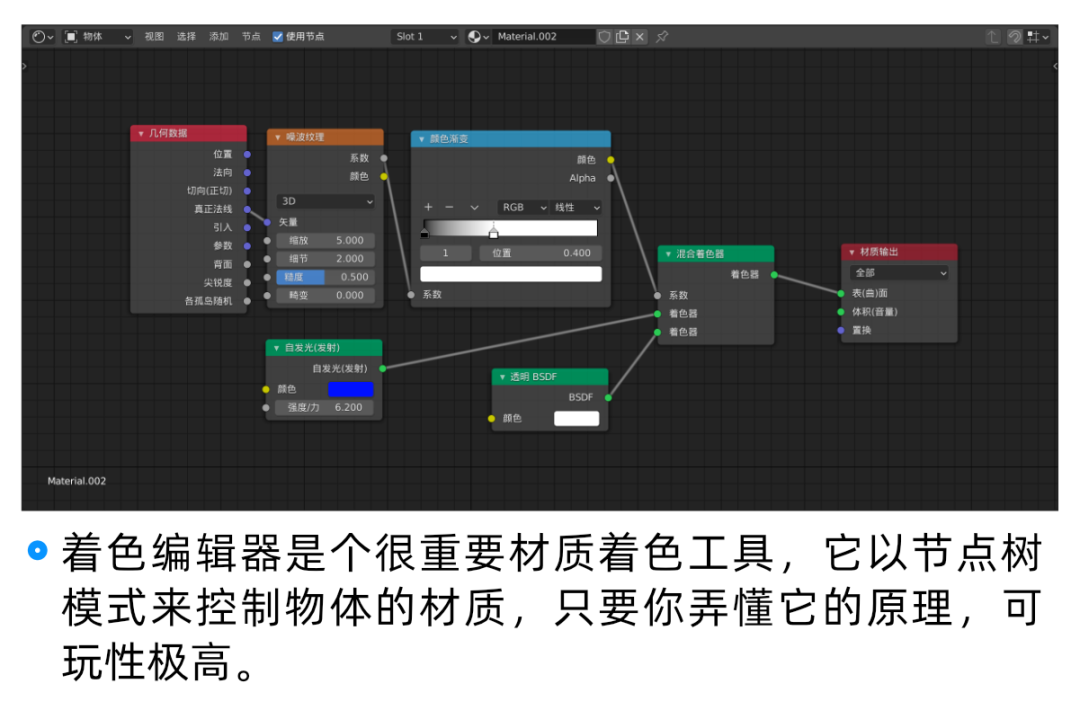
Task: Click the 缩放 5.000 value field
Action: 326,240
